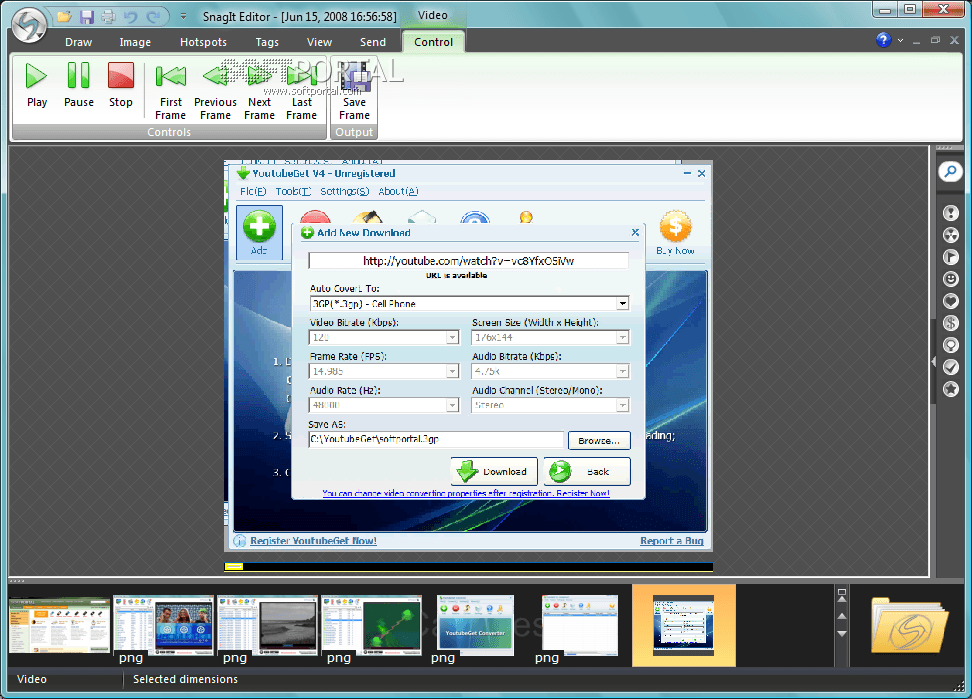
Task: Apply the pennant flag icon
Action: coord(950,257)
